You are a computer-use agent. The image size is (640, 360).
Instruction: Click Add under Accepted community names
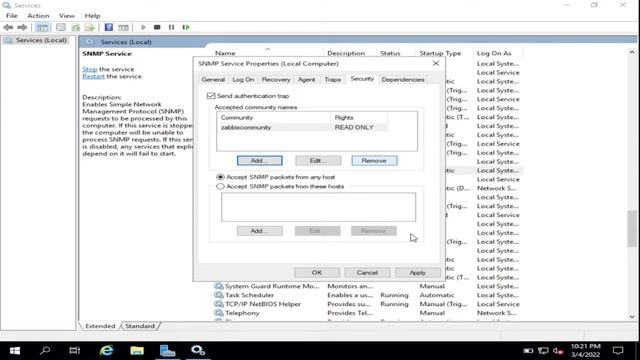tap(260, 160)
